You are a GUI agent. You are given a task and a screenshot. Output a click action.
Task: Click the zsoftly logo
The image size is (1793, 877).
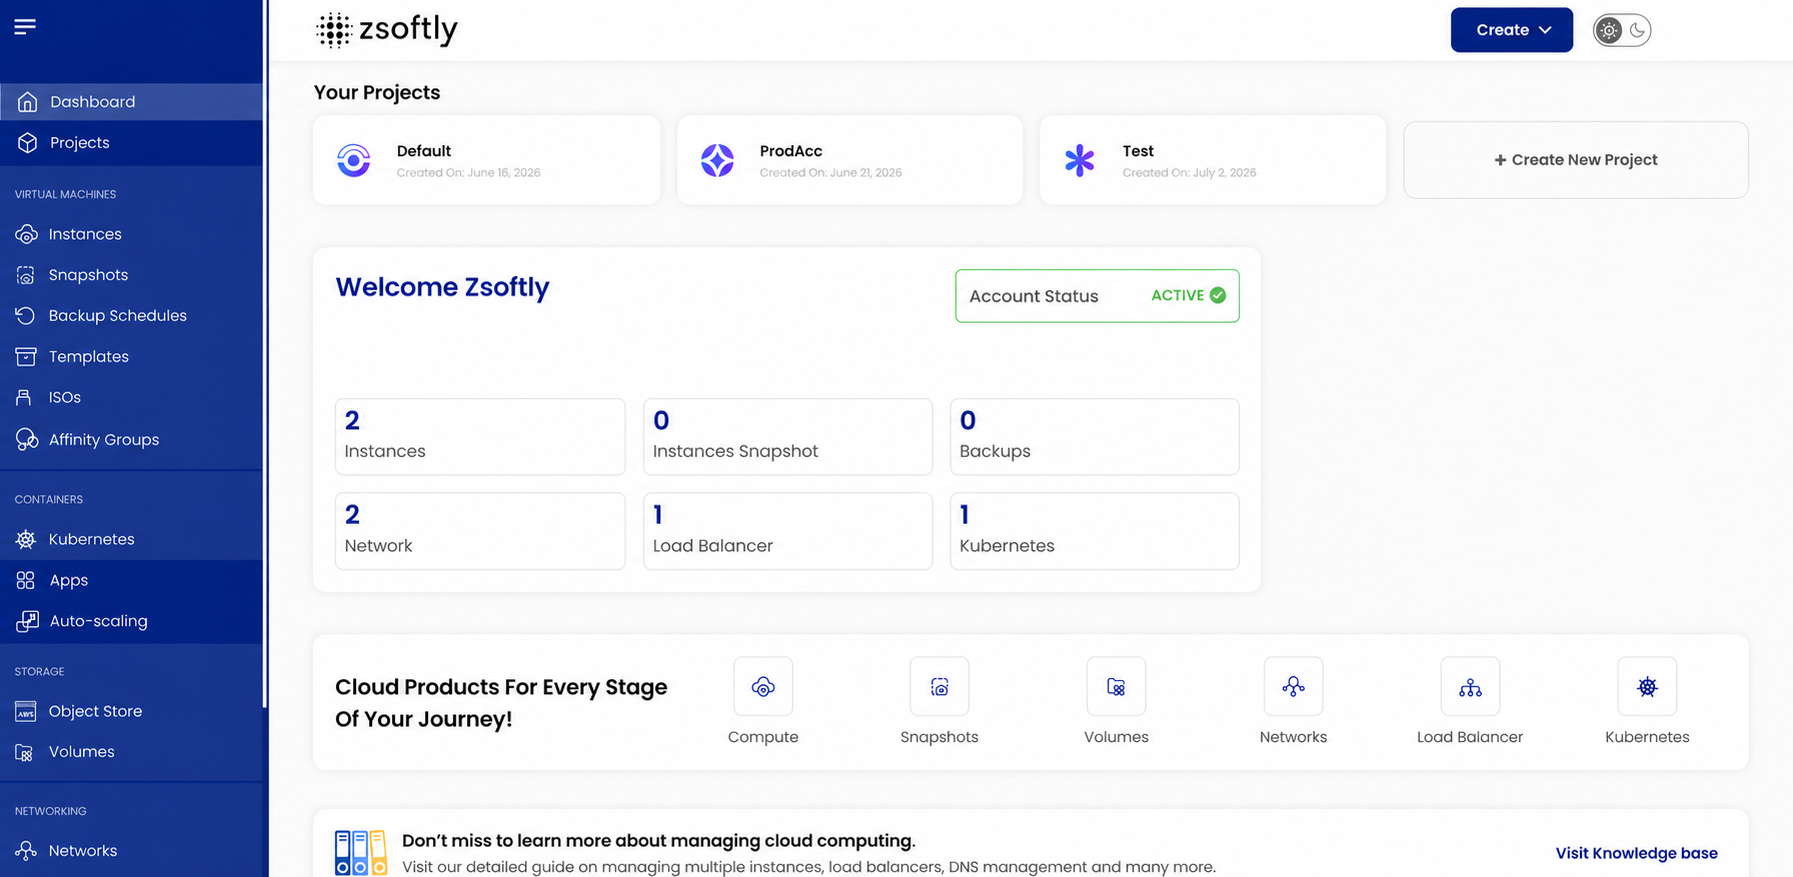point(386,29)
